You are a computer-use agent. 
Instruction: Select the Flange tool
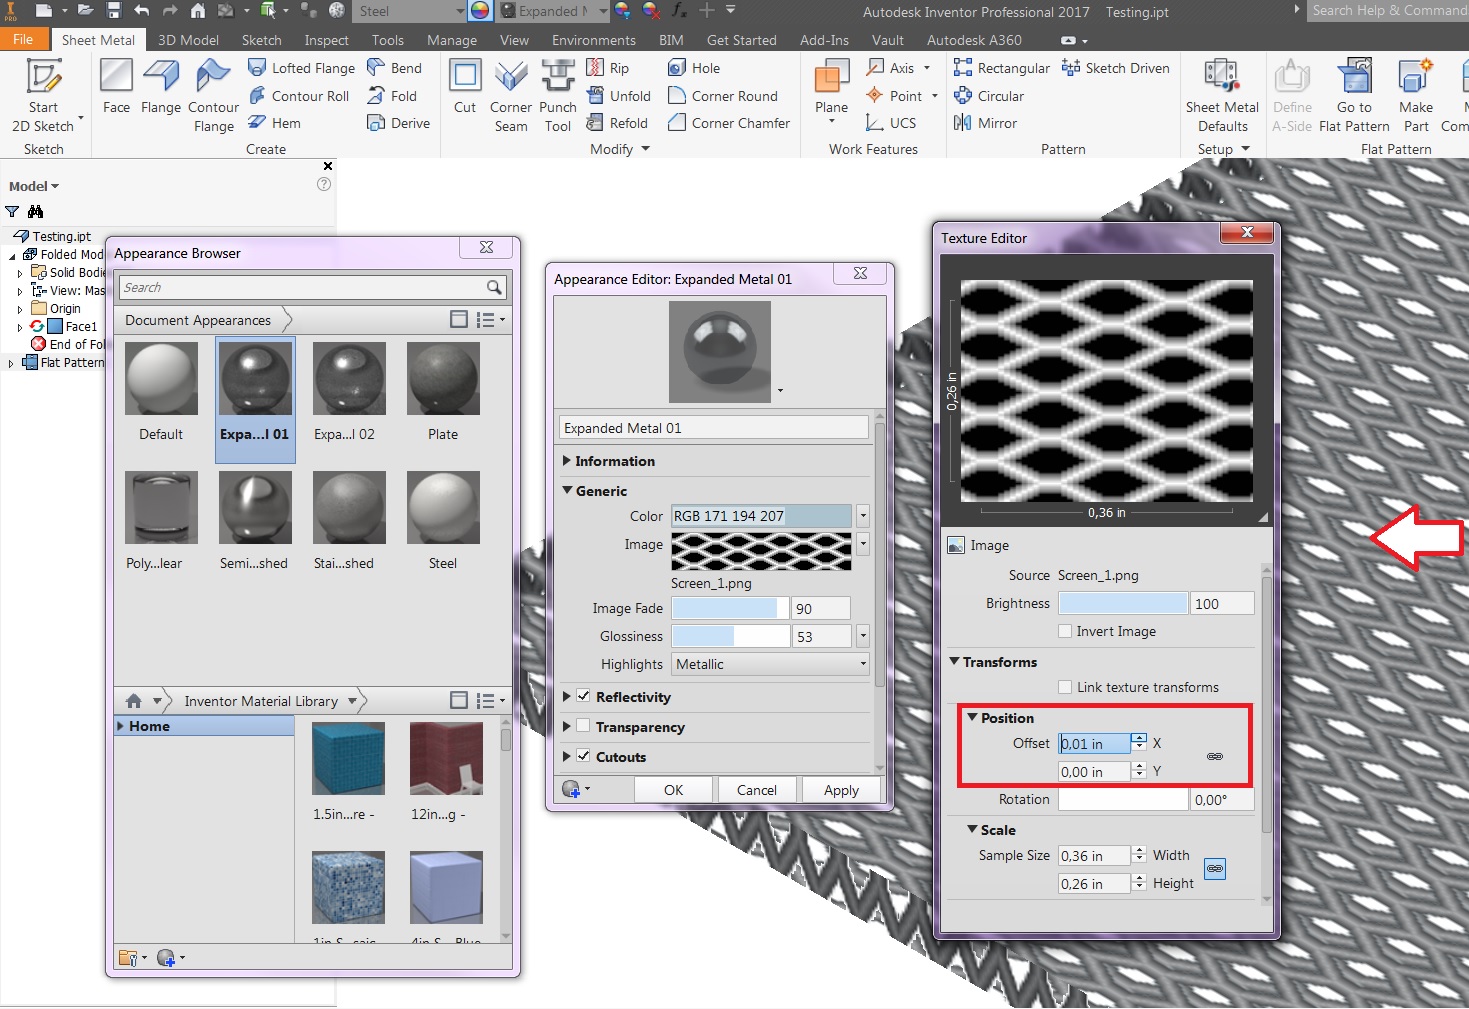tap(160, 92)
